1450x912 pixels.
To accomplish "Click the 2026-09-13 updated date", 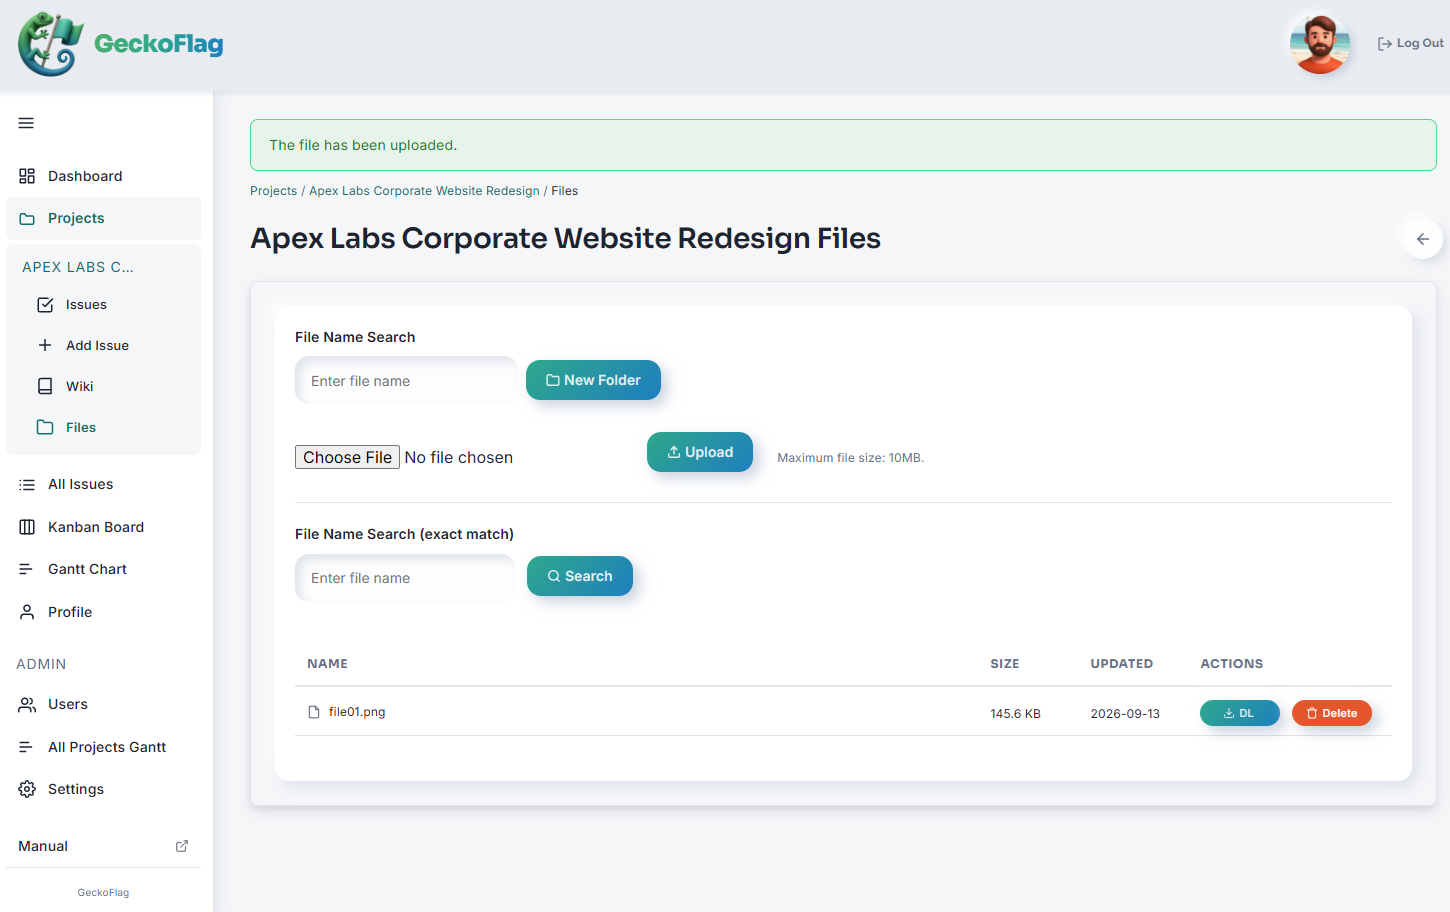I will (x=1125, y=714).
